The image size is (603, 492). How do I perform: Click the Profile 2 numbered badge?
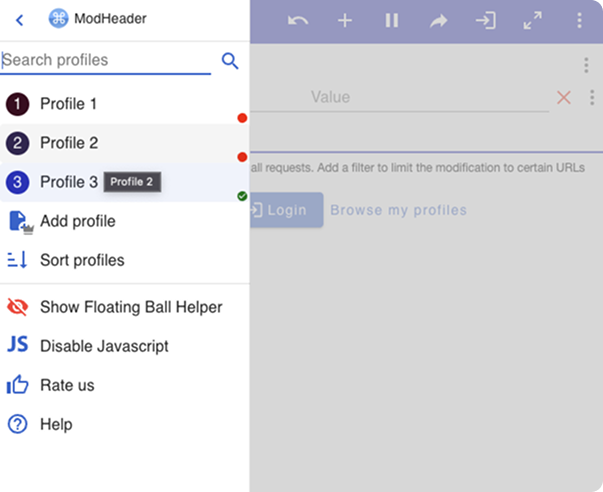pos(17,143)
